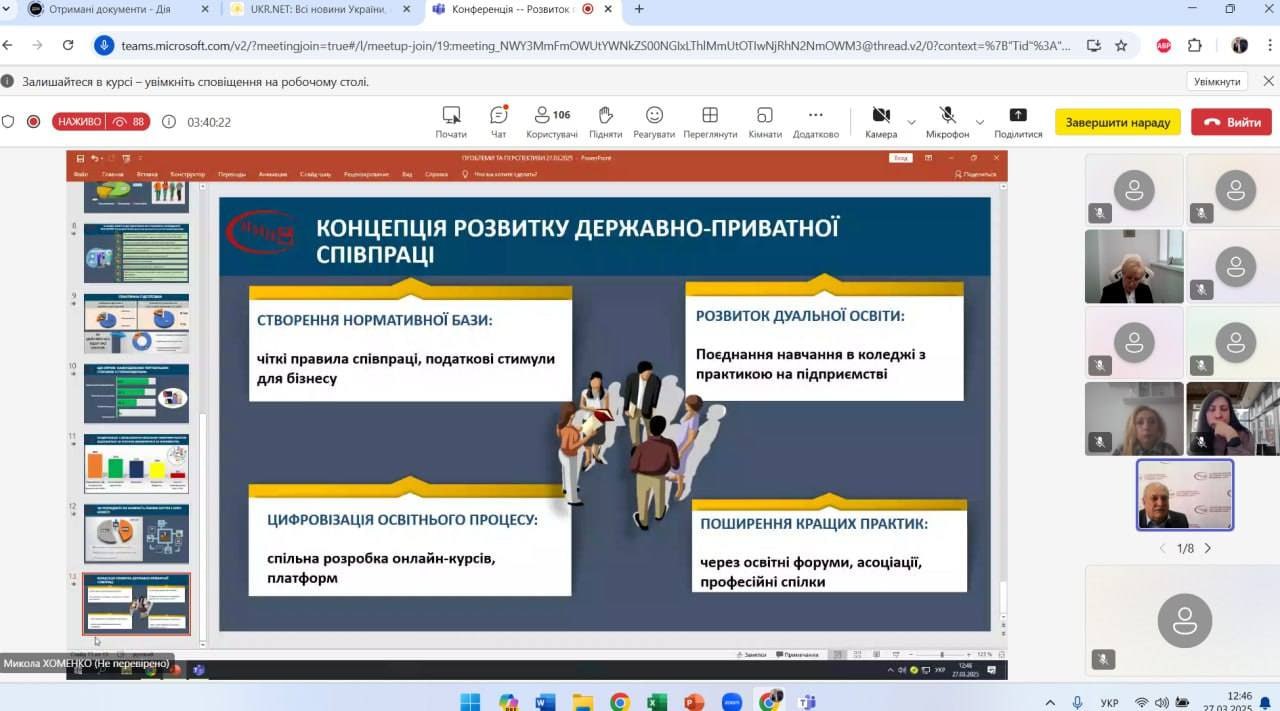Click the 03:40:22 meeting timer

[x=209, y=122]
